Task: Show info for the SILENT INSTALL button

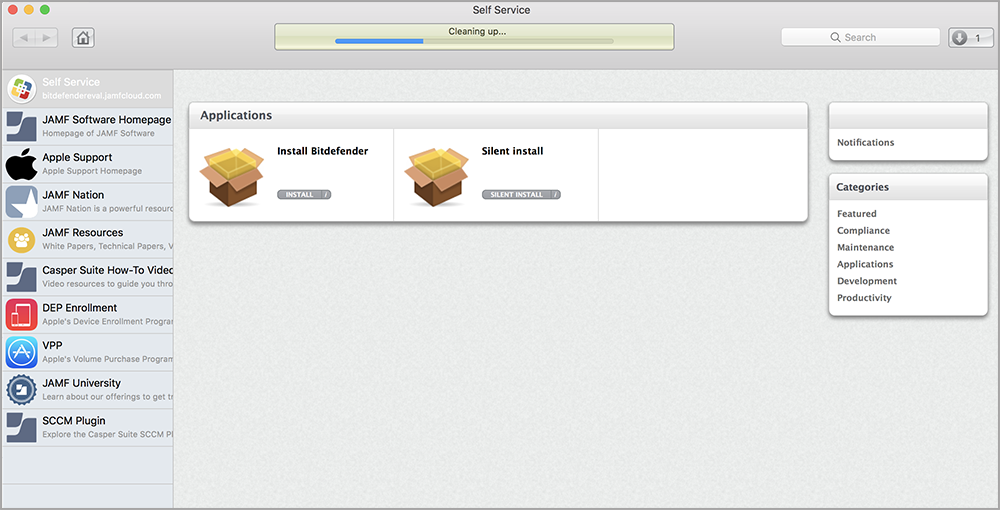Action: pos(555,194)
